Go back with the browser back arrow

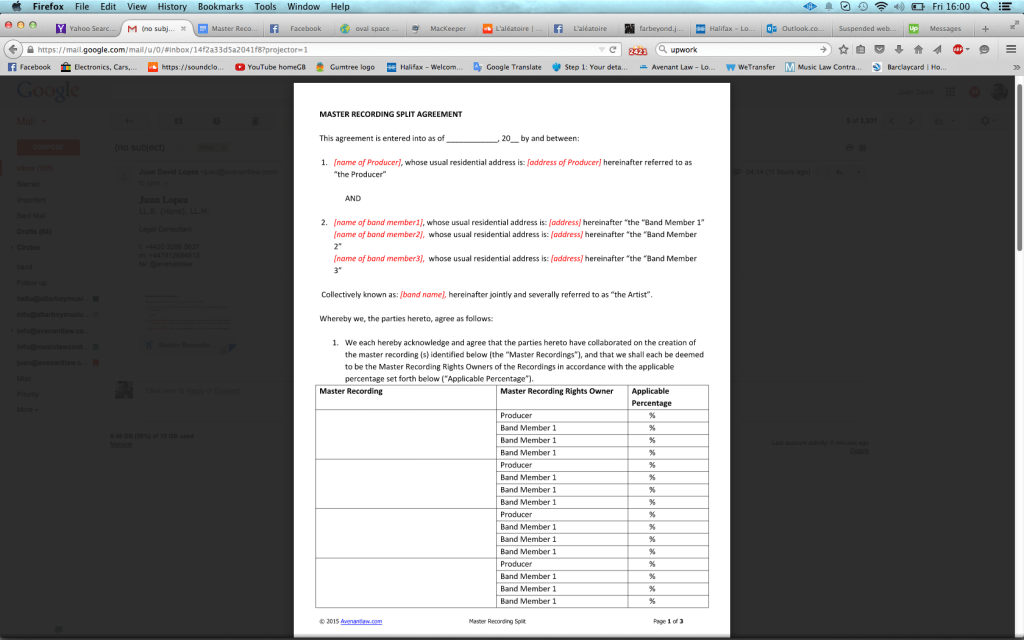tap(12, 50)
